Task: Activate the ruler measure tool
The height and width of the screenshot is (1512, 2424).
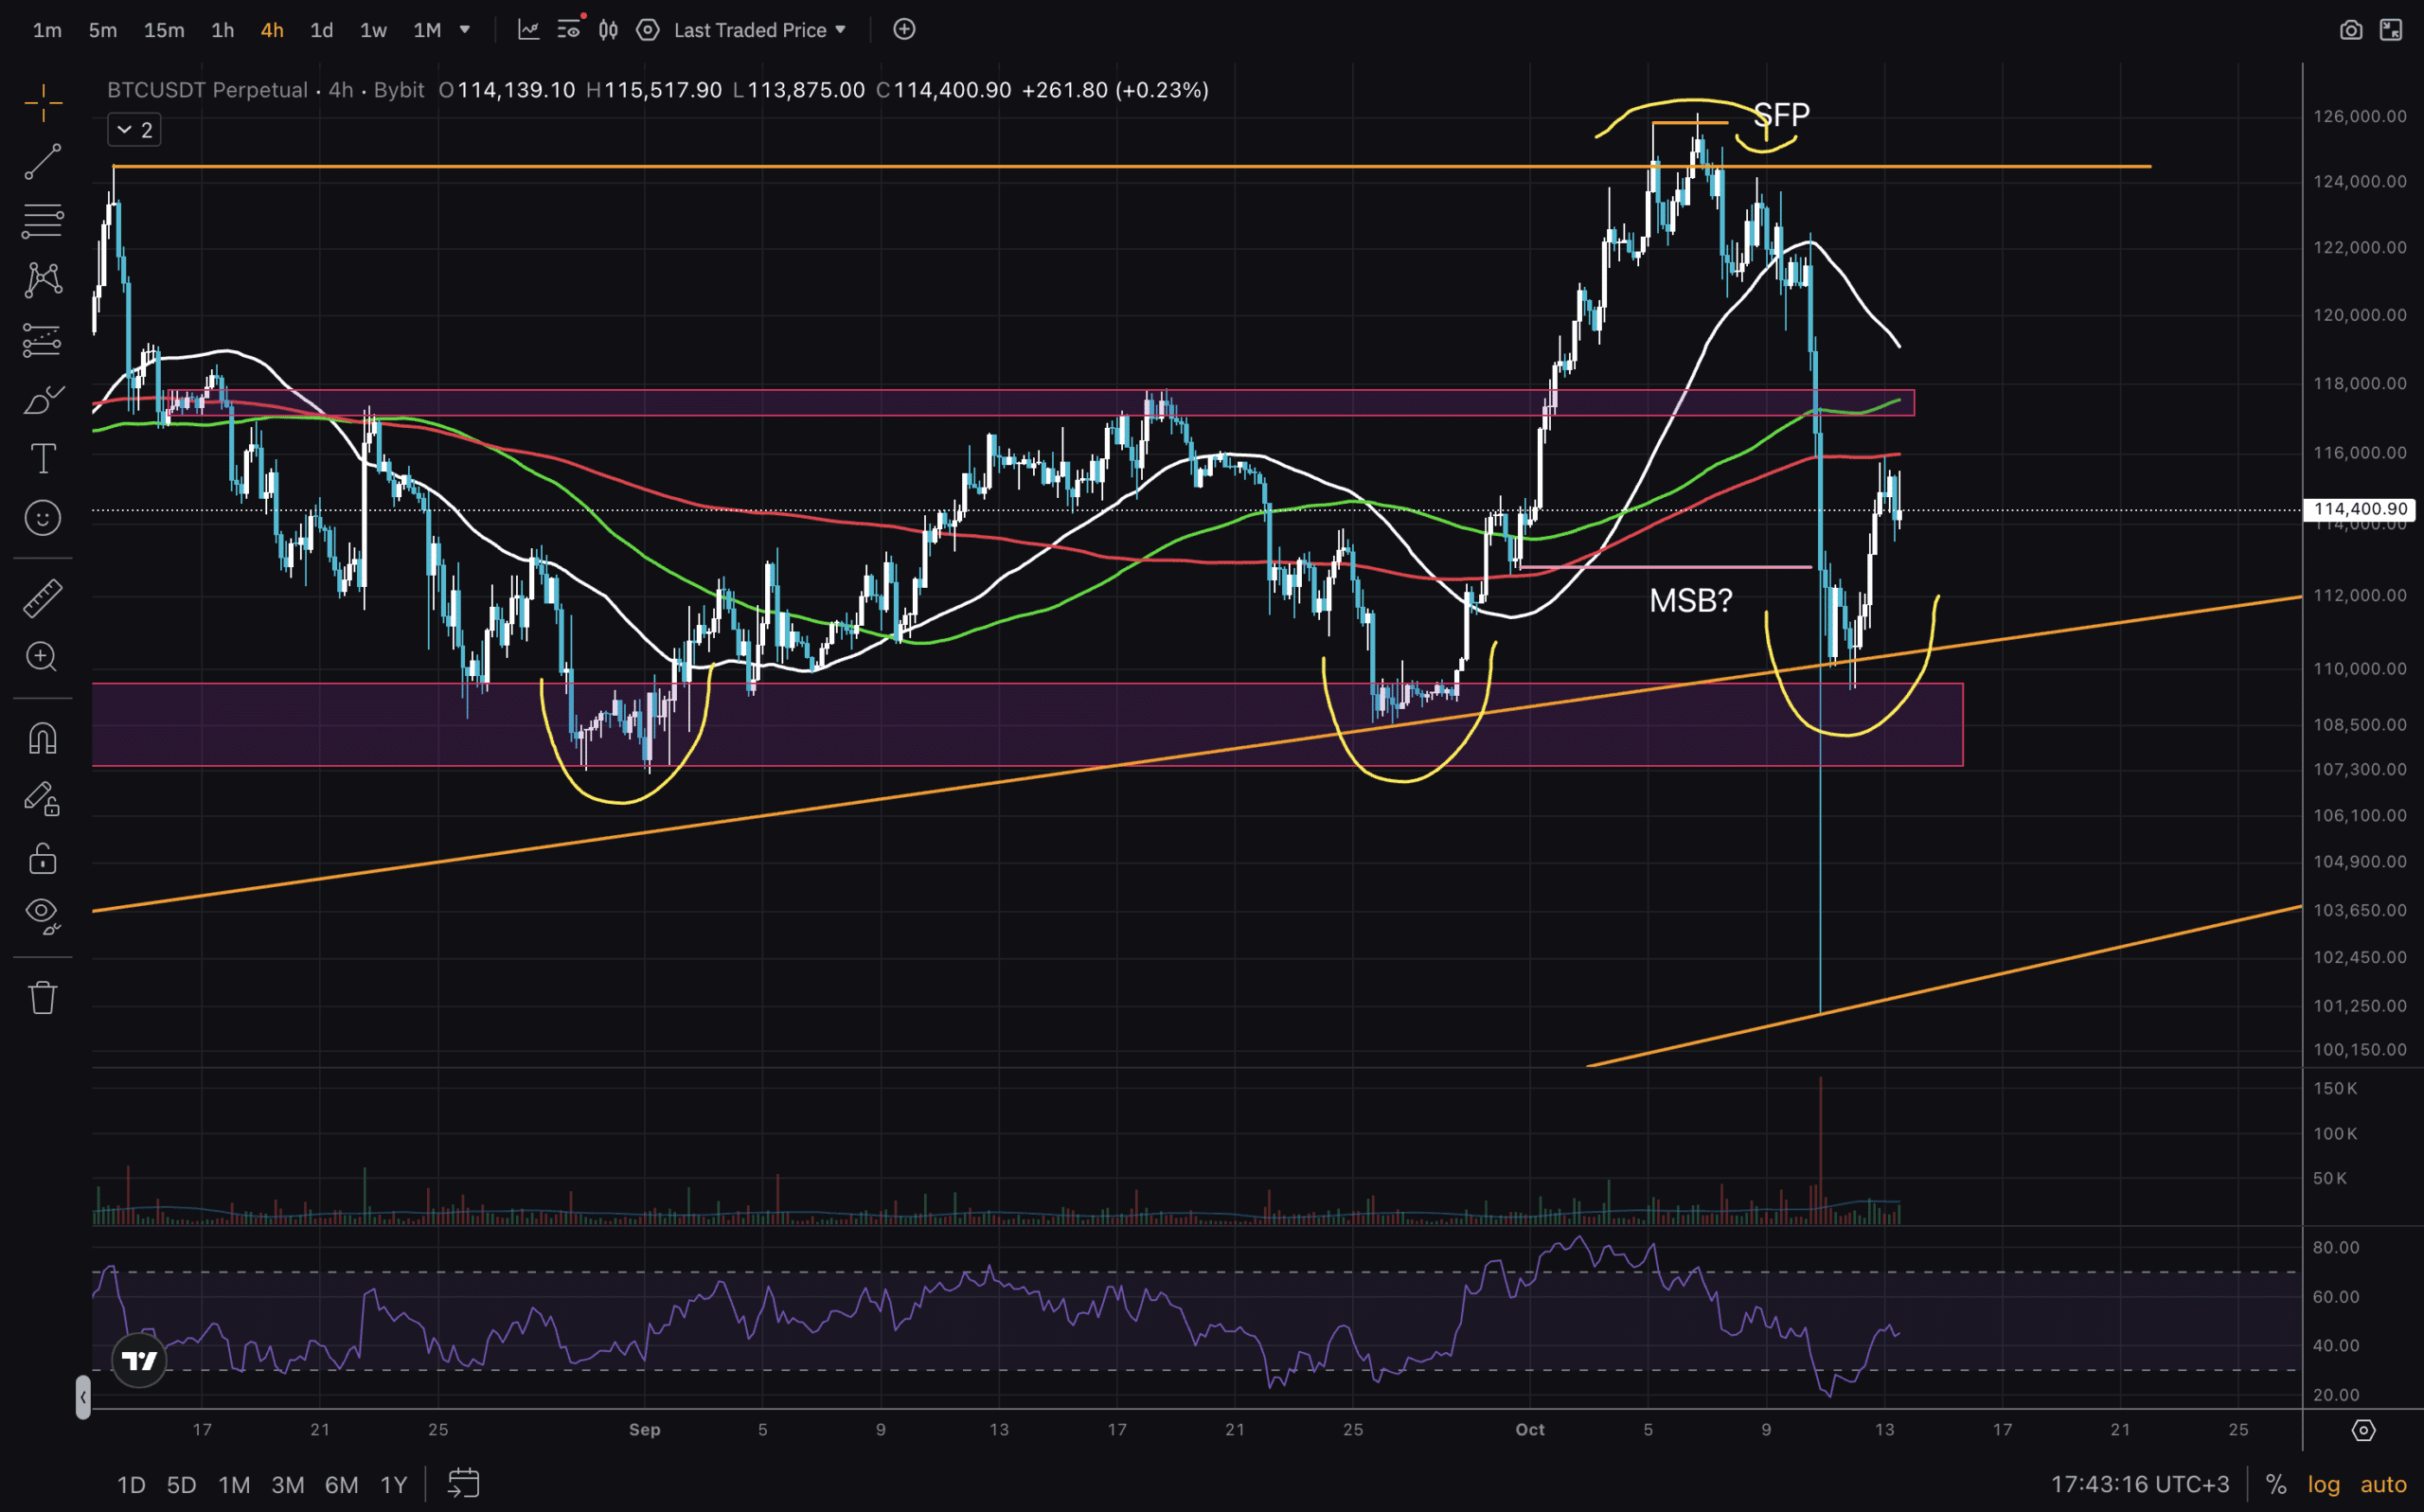Action: 43,598
